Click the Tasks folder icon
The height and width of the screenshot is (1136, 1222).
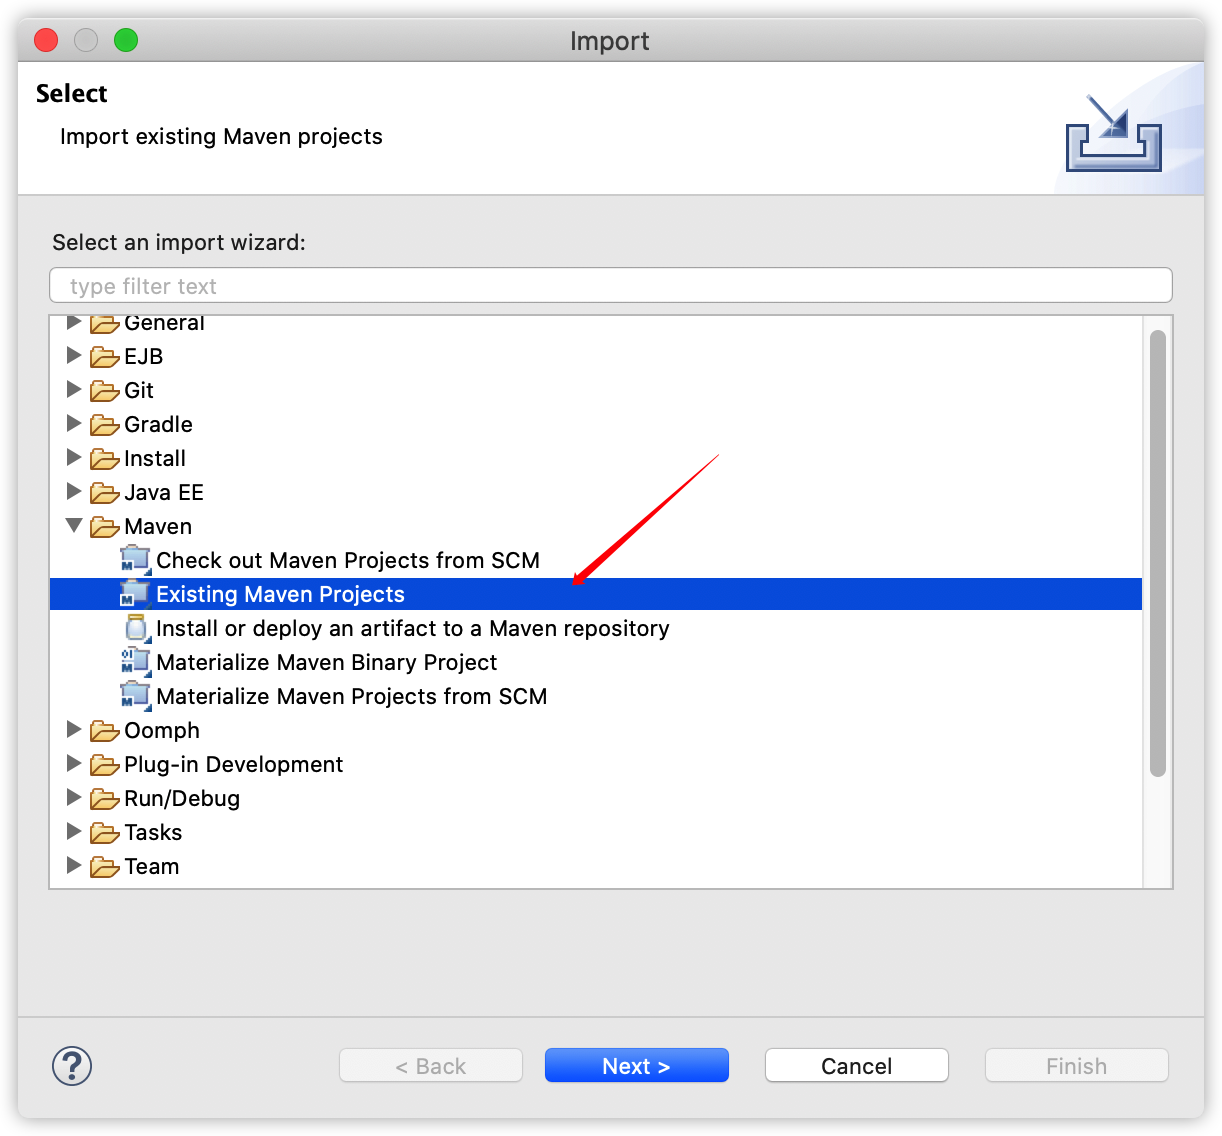[x=104, y=833]
